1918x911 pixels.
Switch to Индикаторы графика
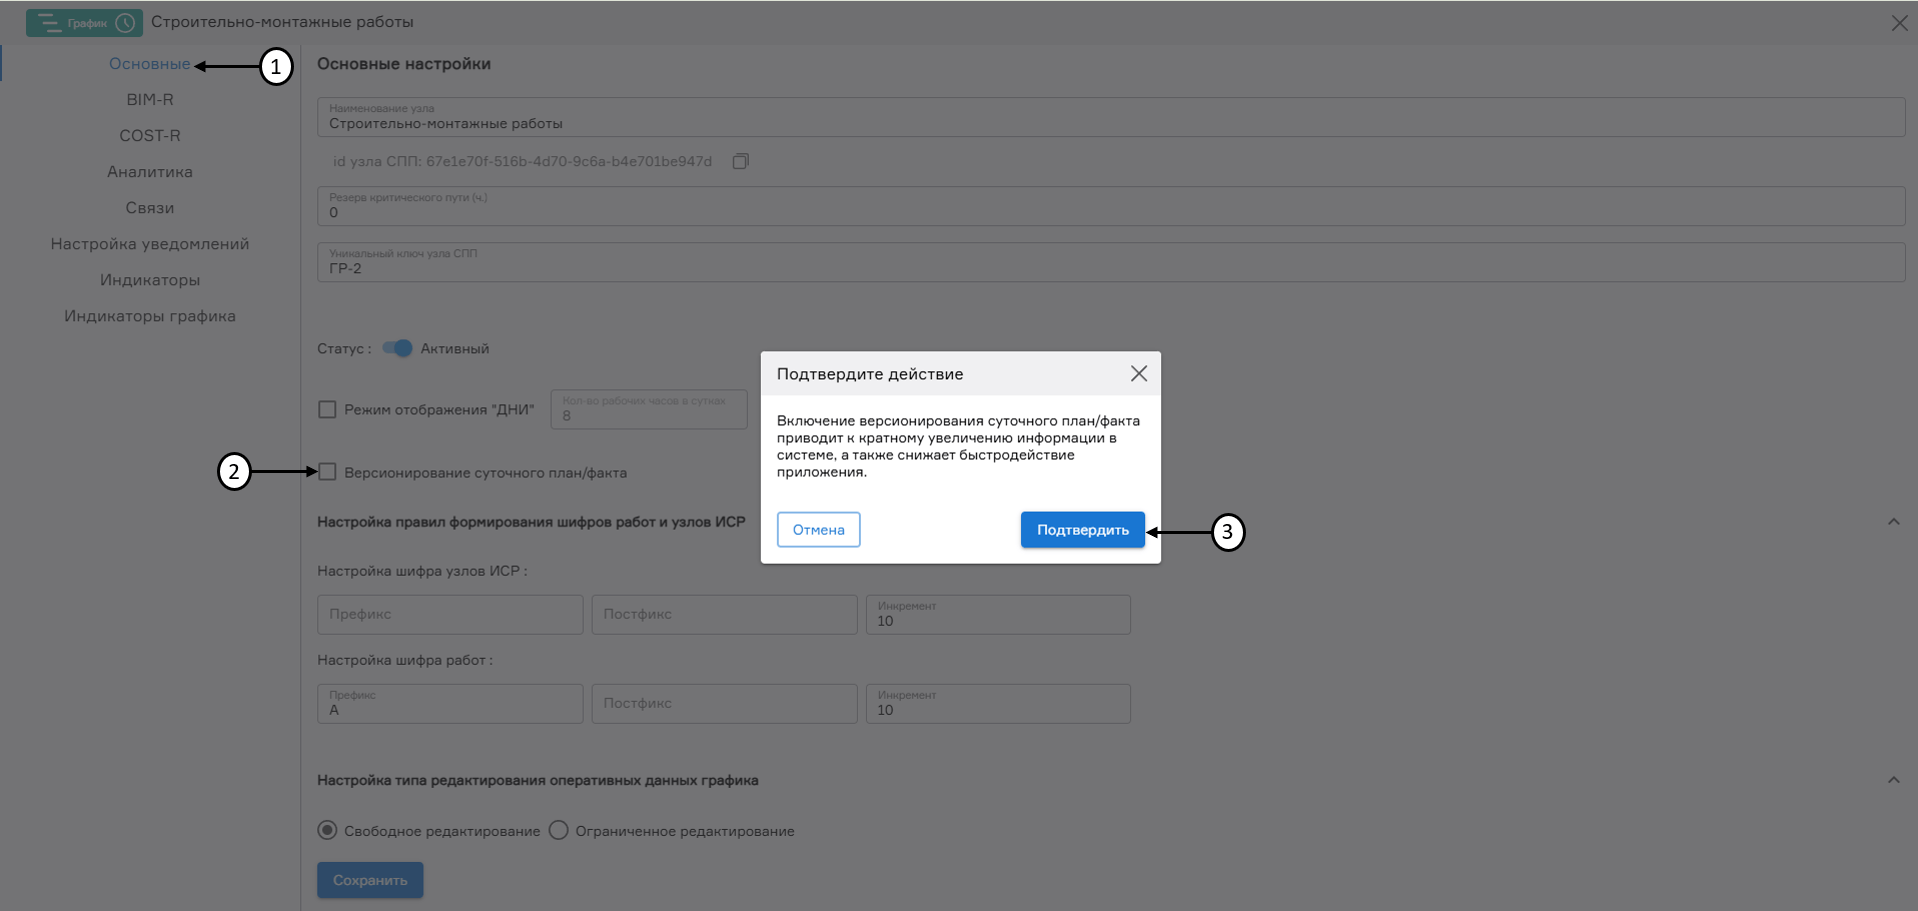[x=149, y=315]
